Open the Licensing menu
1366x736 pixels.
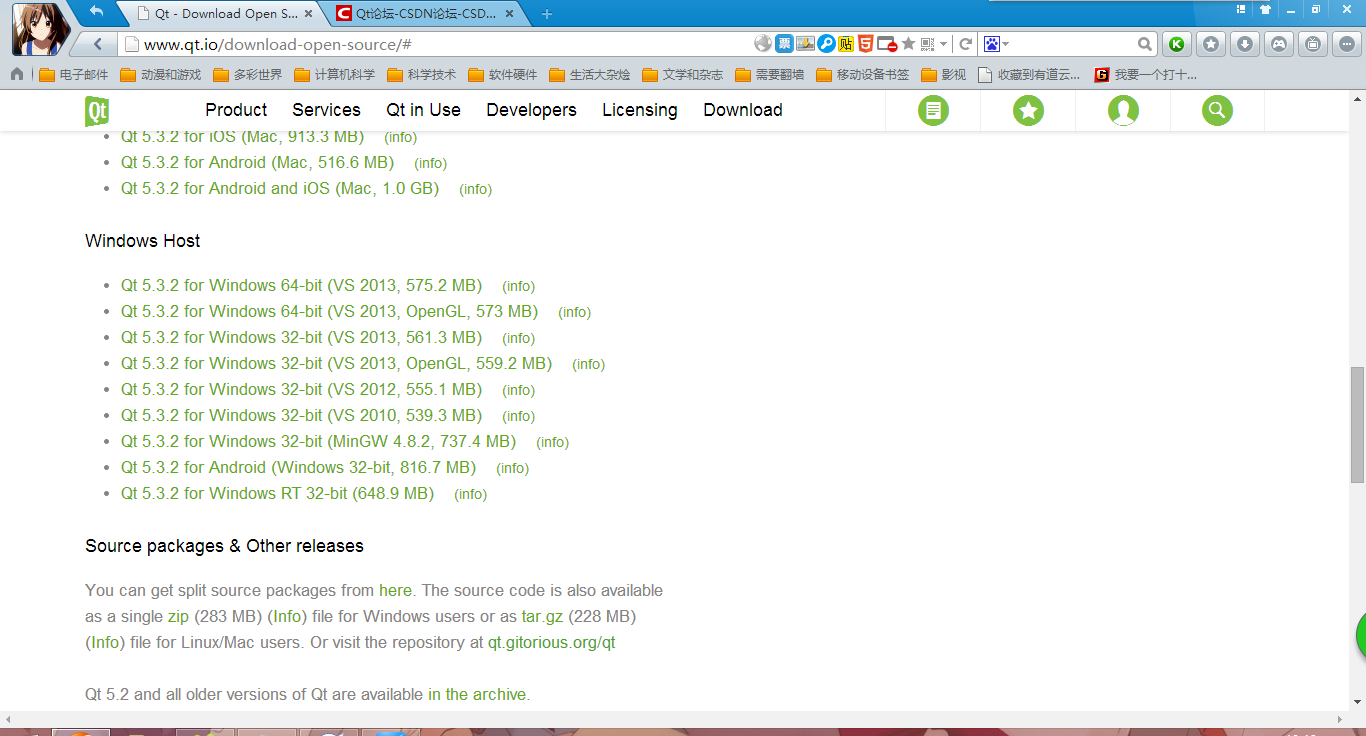click(x=640, y=110)
